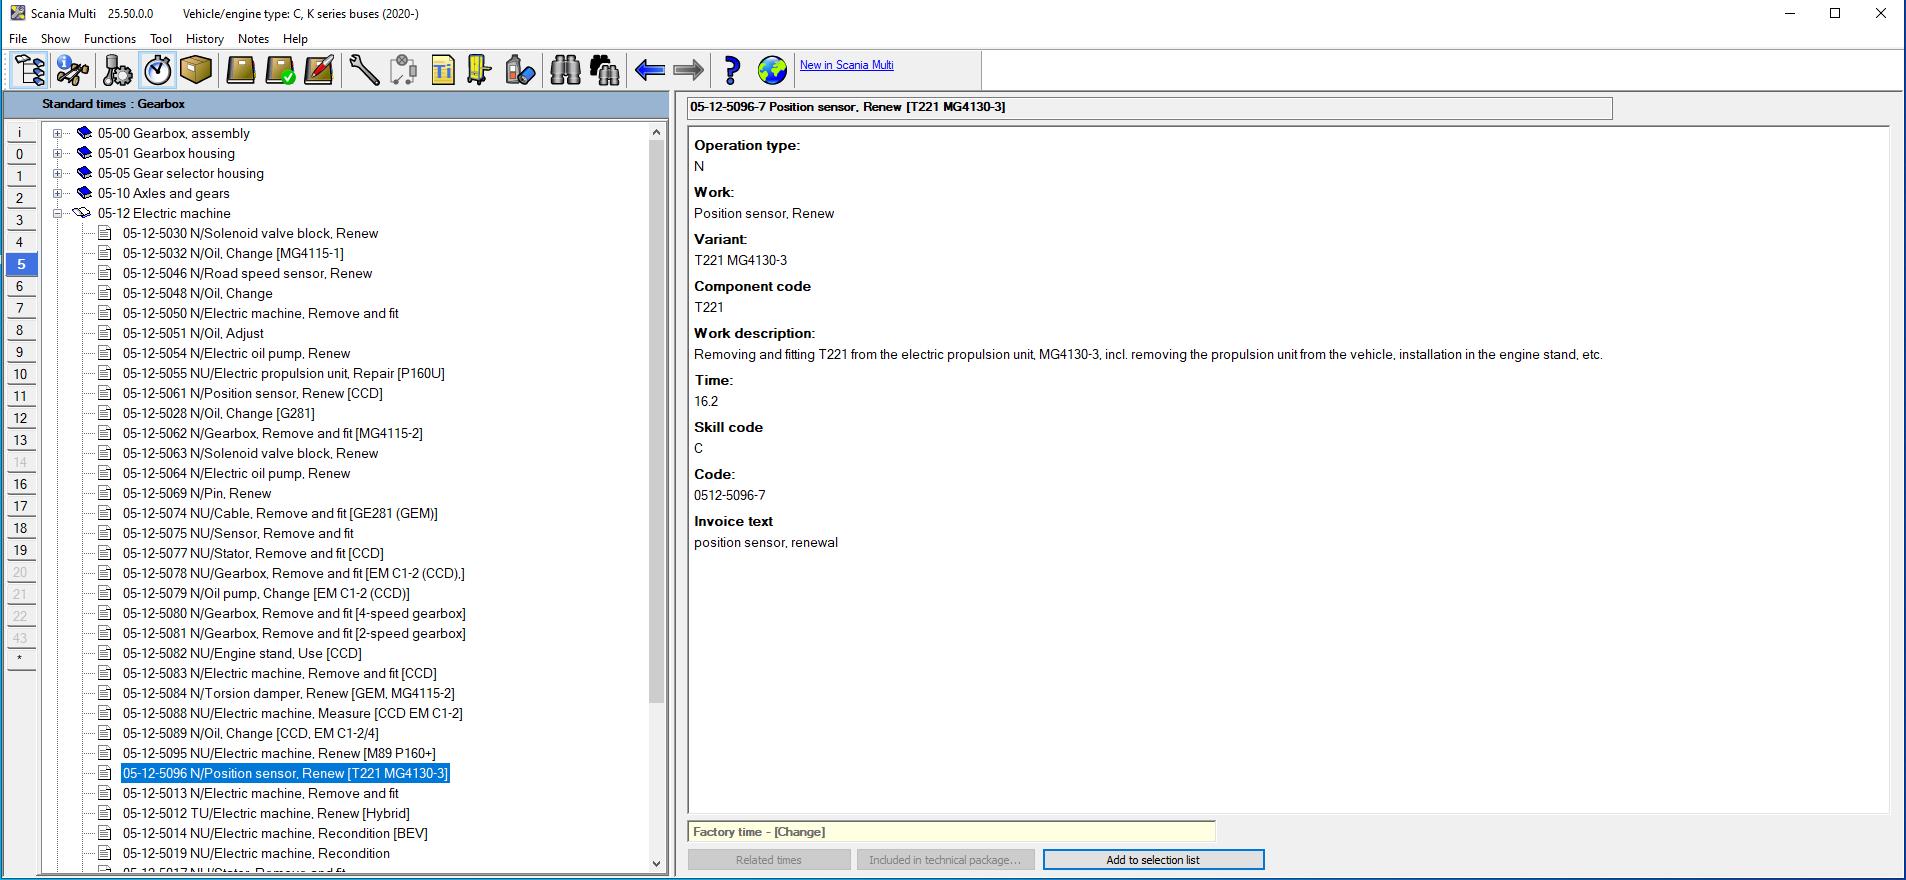Image resolution: width=1906 pixels, height=880 pixels.
Task: Open help with the question mark icon
Action: click(732, 70)
